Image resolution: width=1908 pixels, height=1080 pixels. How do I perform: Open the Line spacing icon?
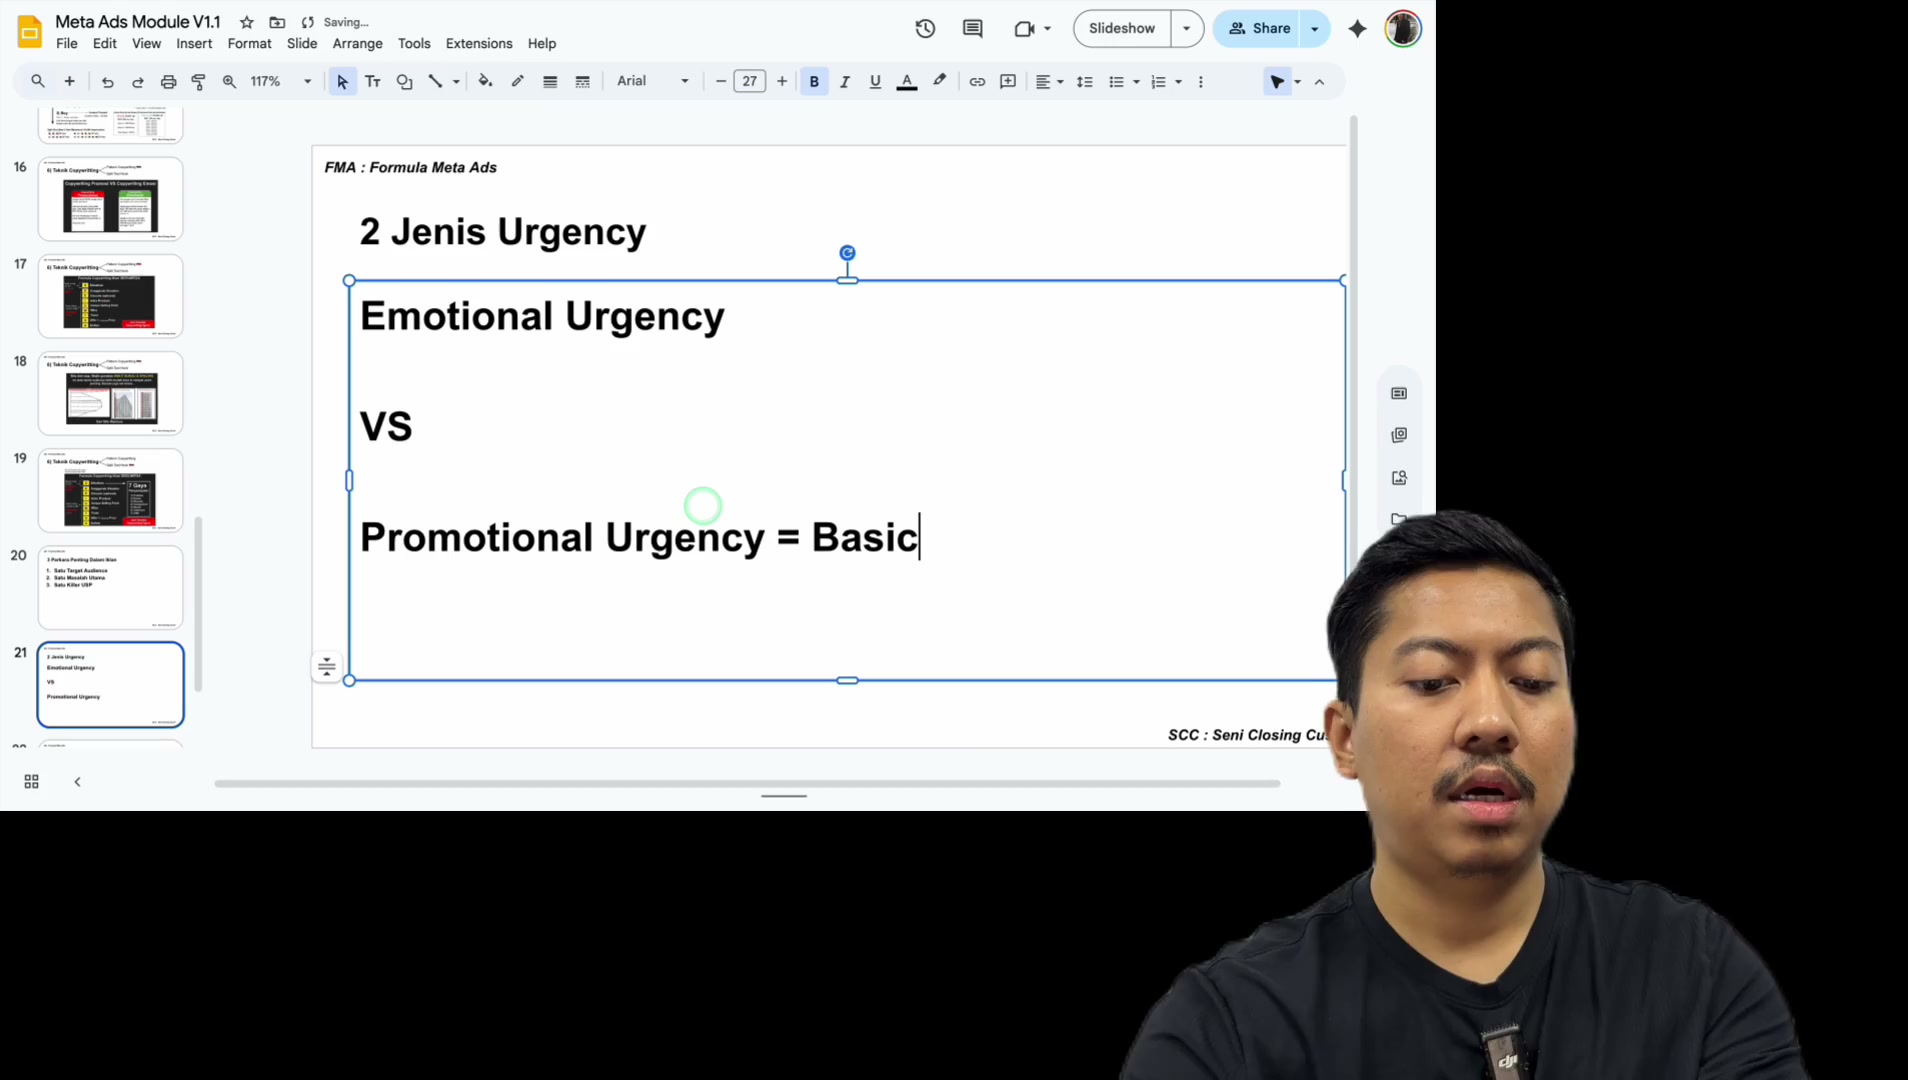(1084, 82)
